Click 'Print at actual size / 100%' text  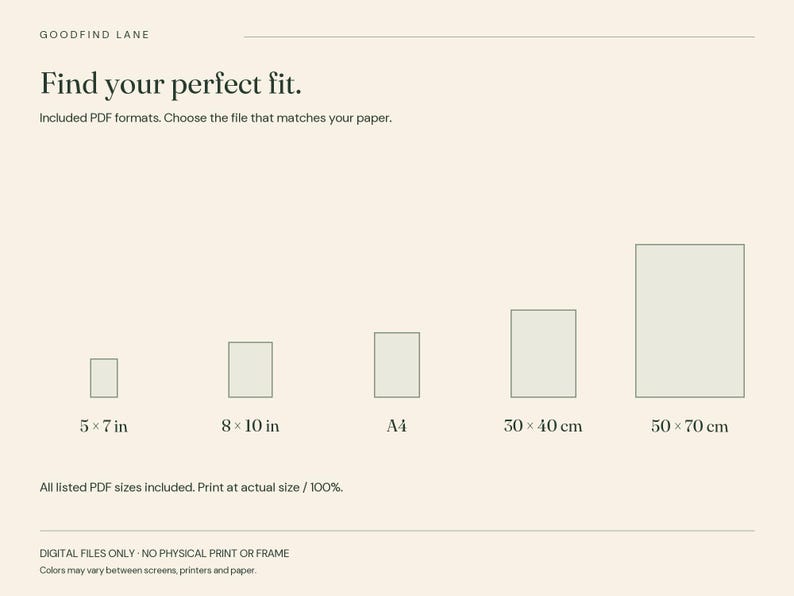tap(270, 488)
